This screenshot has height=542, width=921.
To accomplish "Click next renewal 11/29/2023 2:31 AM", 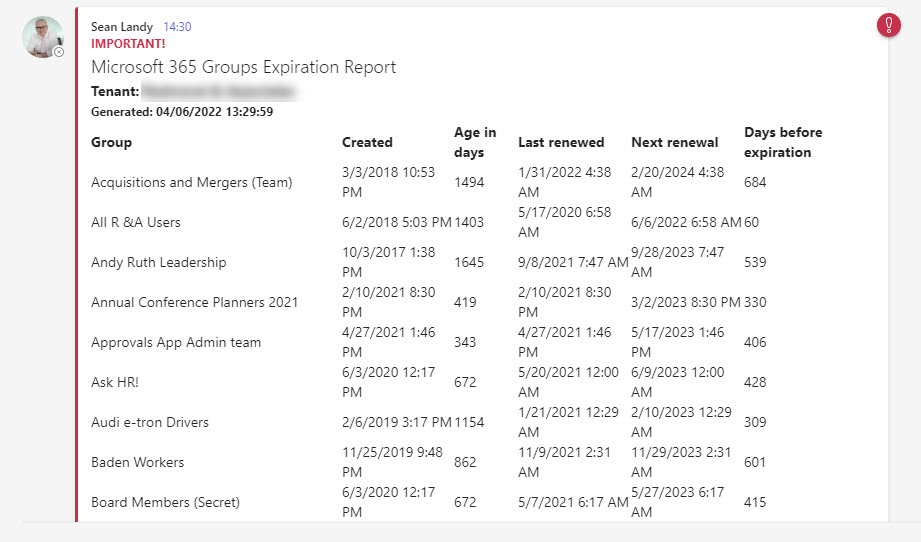I will tap(681, 462).
